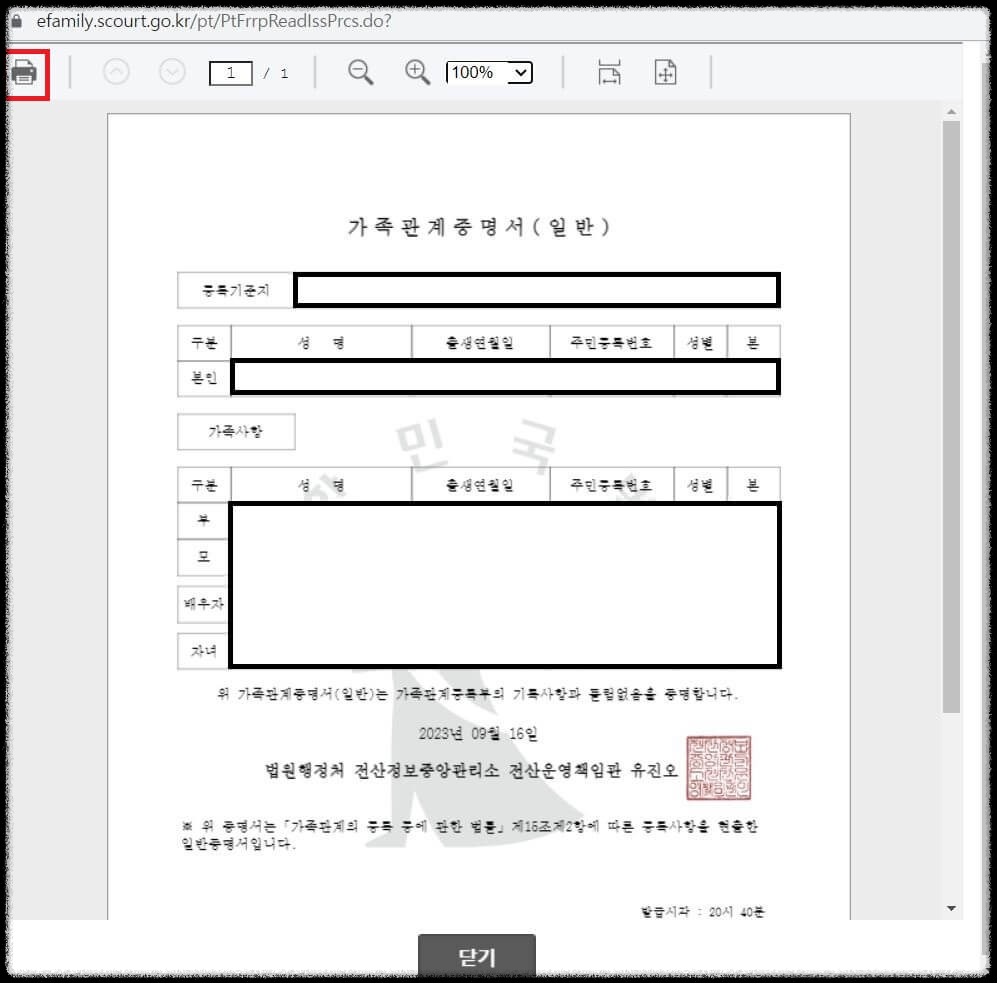Select the previous page arrow icon

(x=115, y=71)
